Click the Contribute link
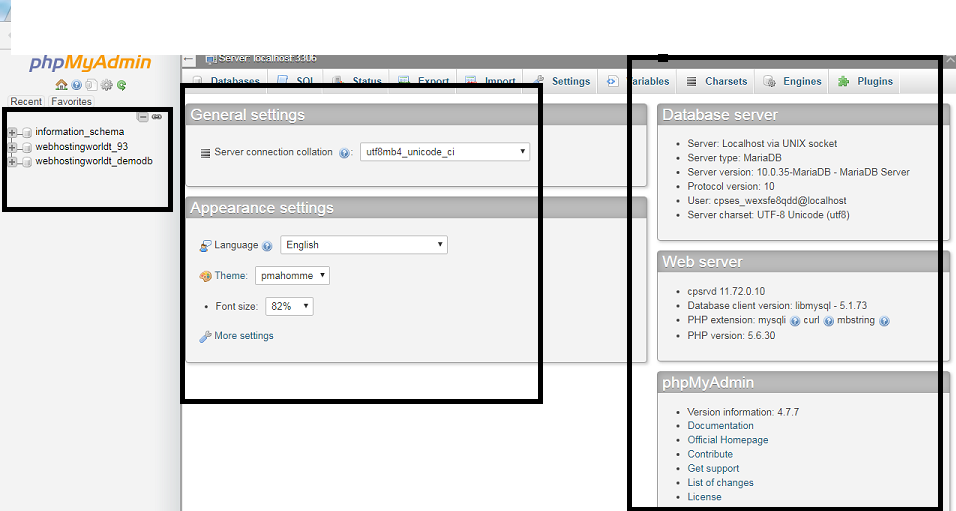956x511 pixels. (x=710, y=454)
